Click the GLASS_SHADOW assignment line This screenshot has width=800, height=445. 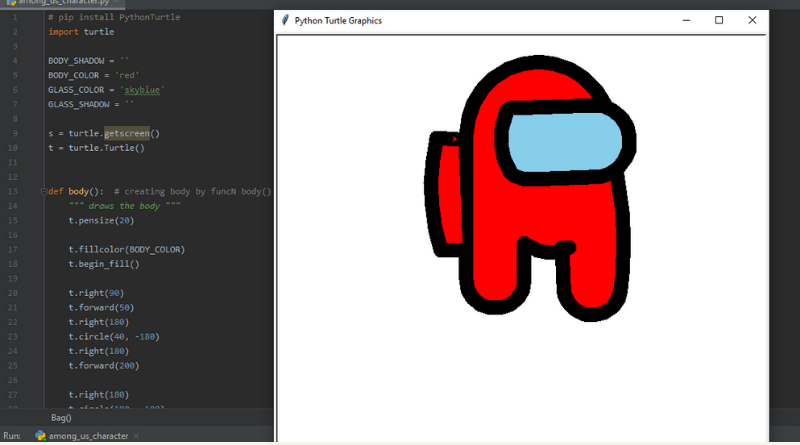click(91, 105)
